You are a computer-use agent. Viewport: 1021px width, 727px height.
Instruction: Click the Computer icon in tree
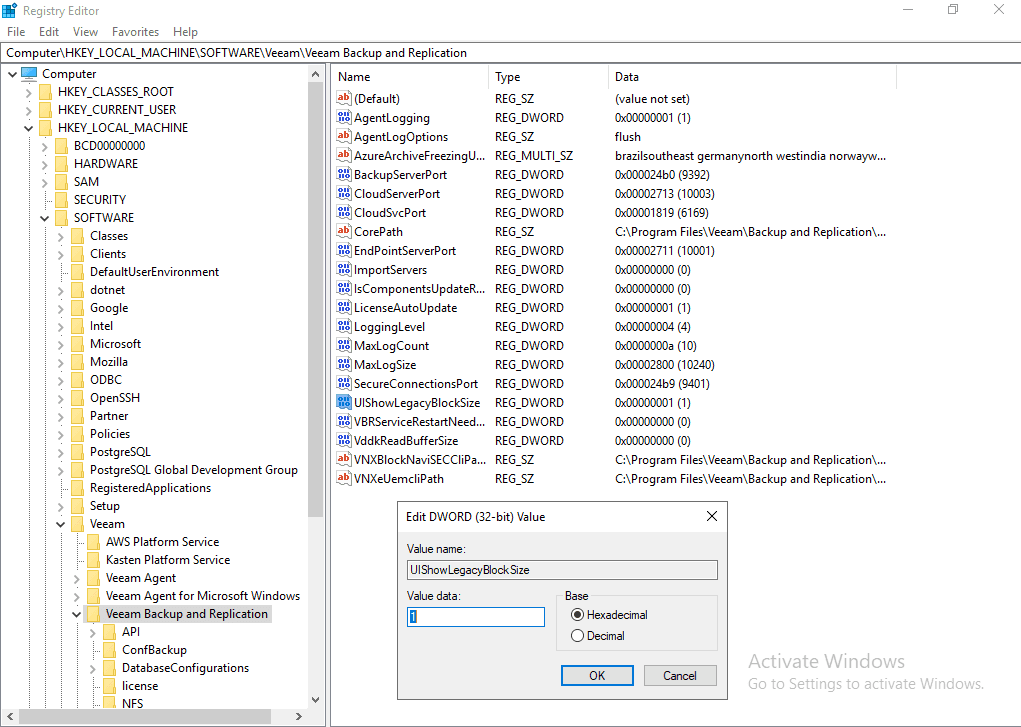coord(29,74)
